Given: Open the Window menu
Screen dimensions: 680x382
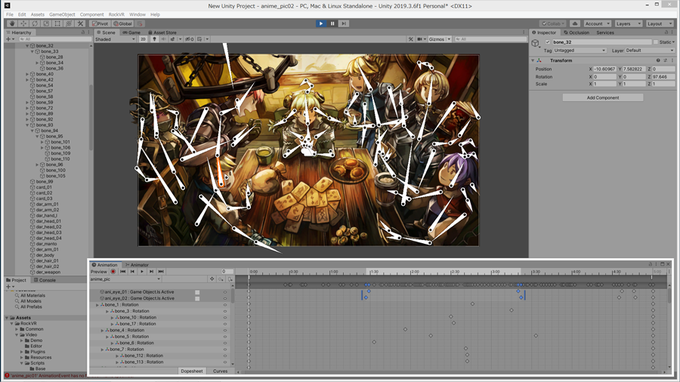Looking at the screenshot, I should (x=137, y=14).
